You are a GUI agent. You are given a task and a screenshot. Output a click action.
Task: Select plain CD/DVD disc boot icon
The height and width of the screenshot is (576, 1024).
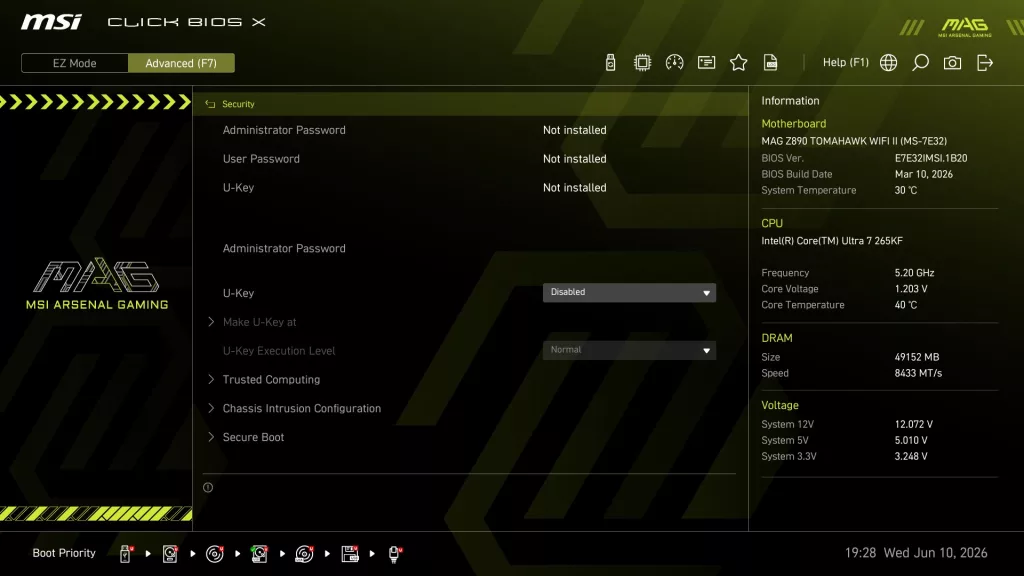215,554
